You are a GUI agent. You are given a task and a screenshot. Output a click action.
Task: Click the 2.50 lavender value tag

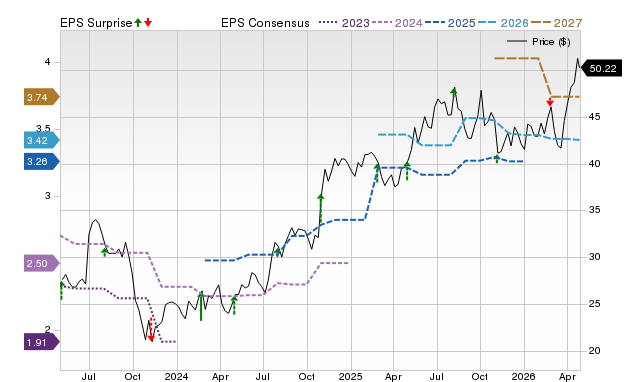coord(42,263)
